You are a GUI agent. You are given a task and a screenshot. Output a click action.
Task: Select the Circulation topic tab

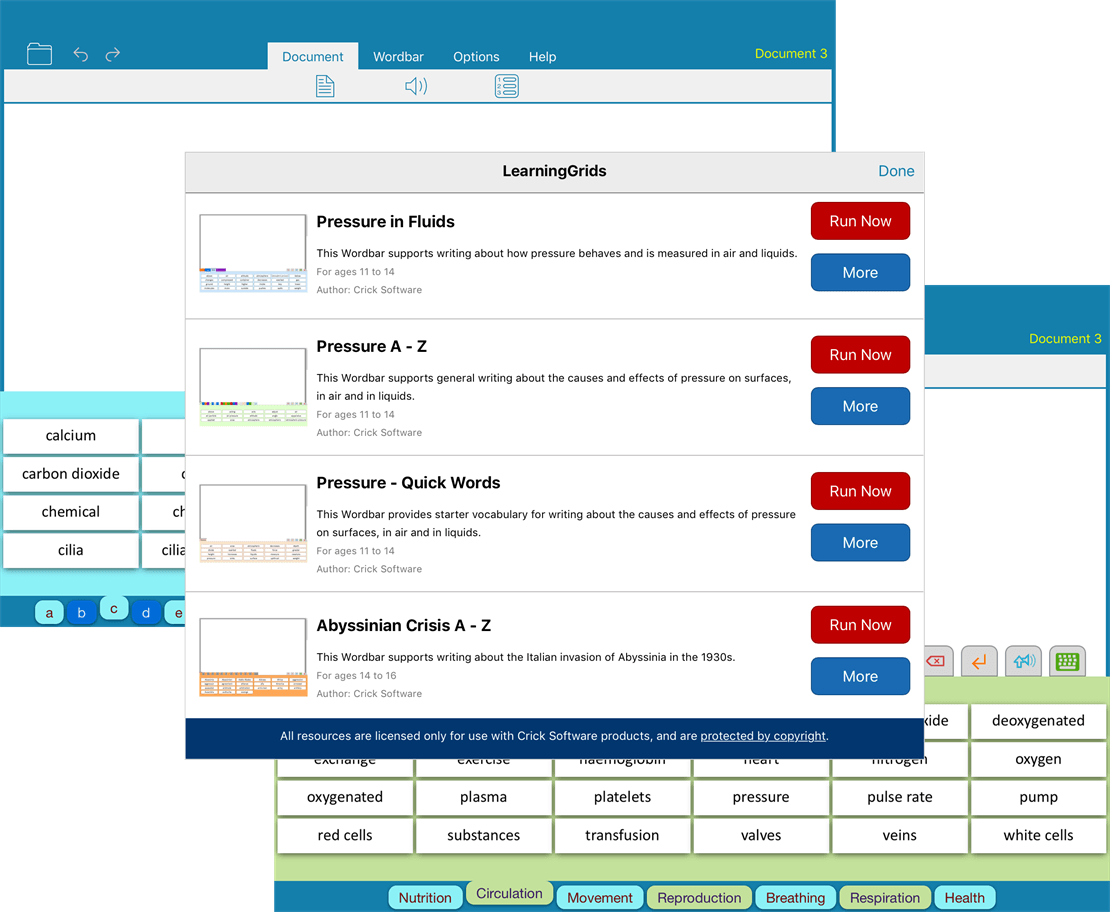click(509, 894)
